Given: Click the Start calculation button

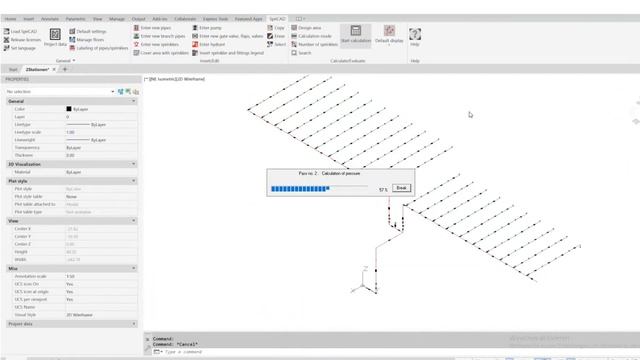Looking at the screenshot, I should 356,35.
